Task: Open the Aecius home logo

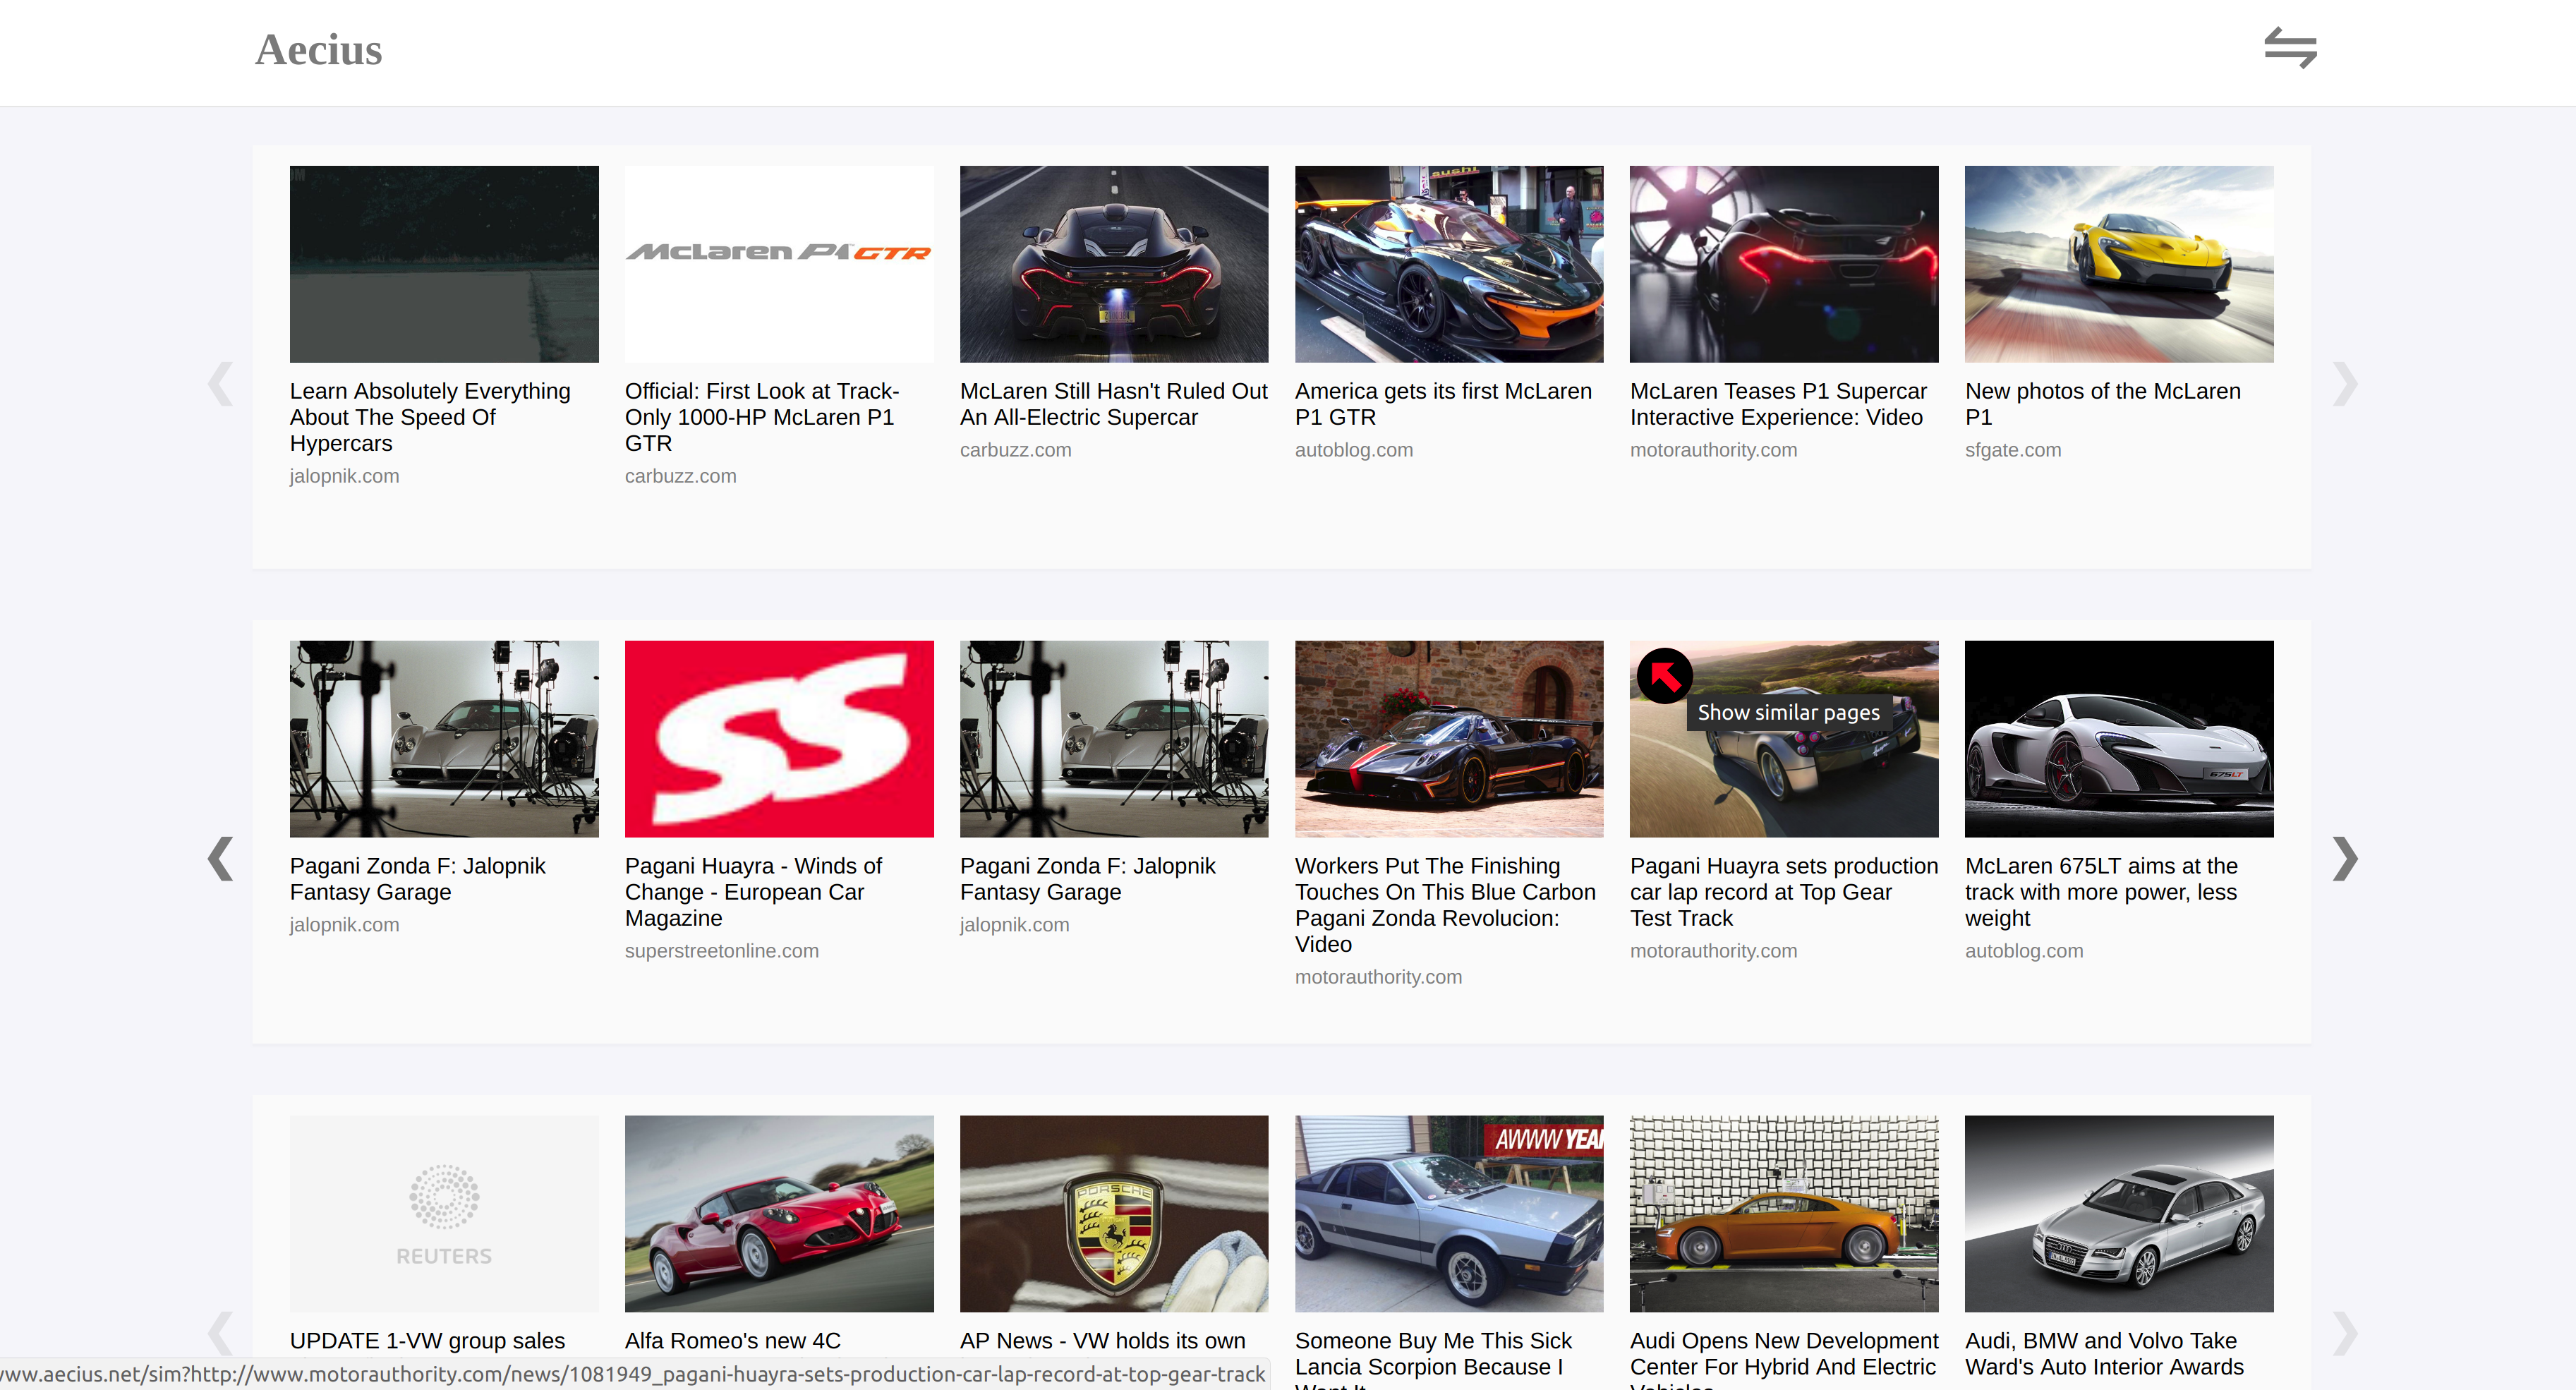Action: click(318, 50)
